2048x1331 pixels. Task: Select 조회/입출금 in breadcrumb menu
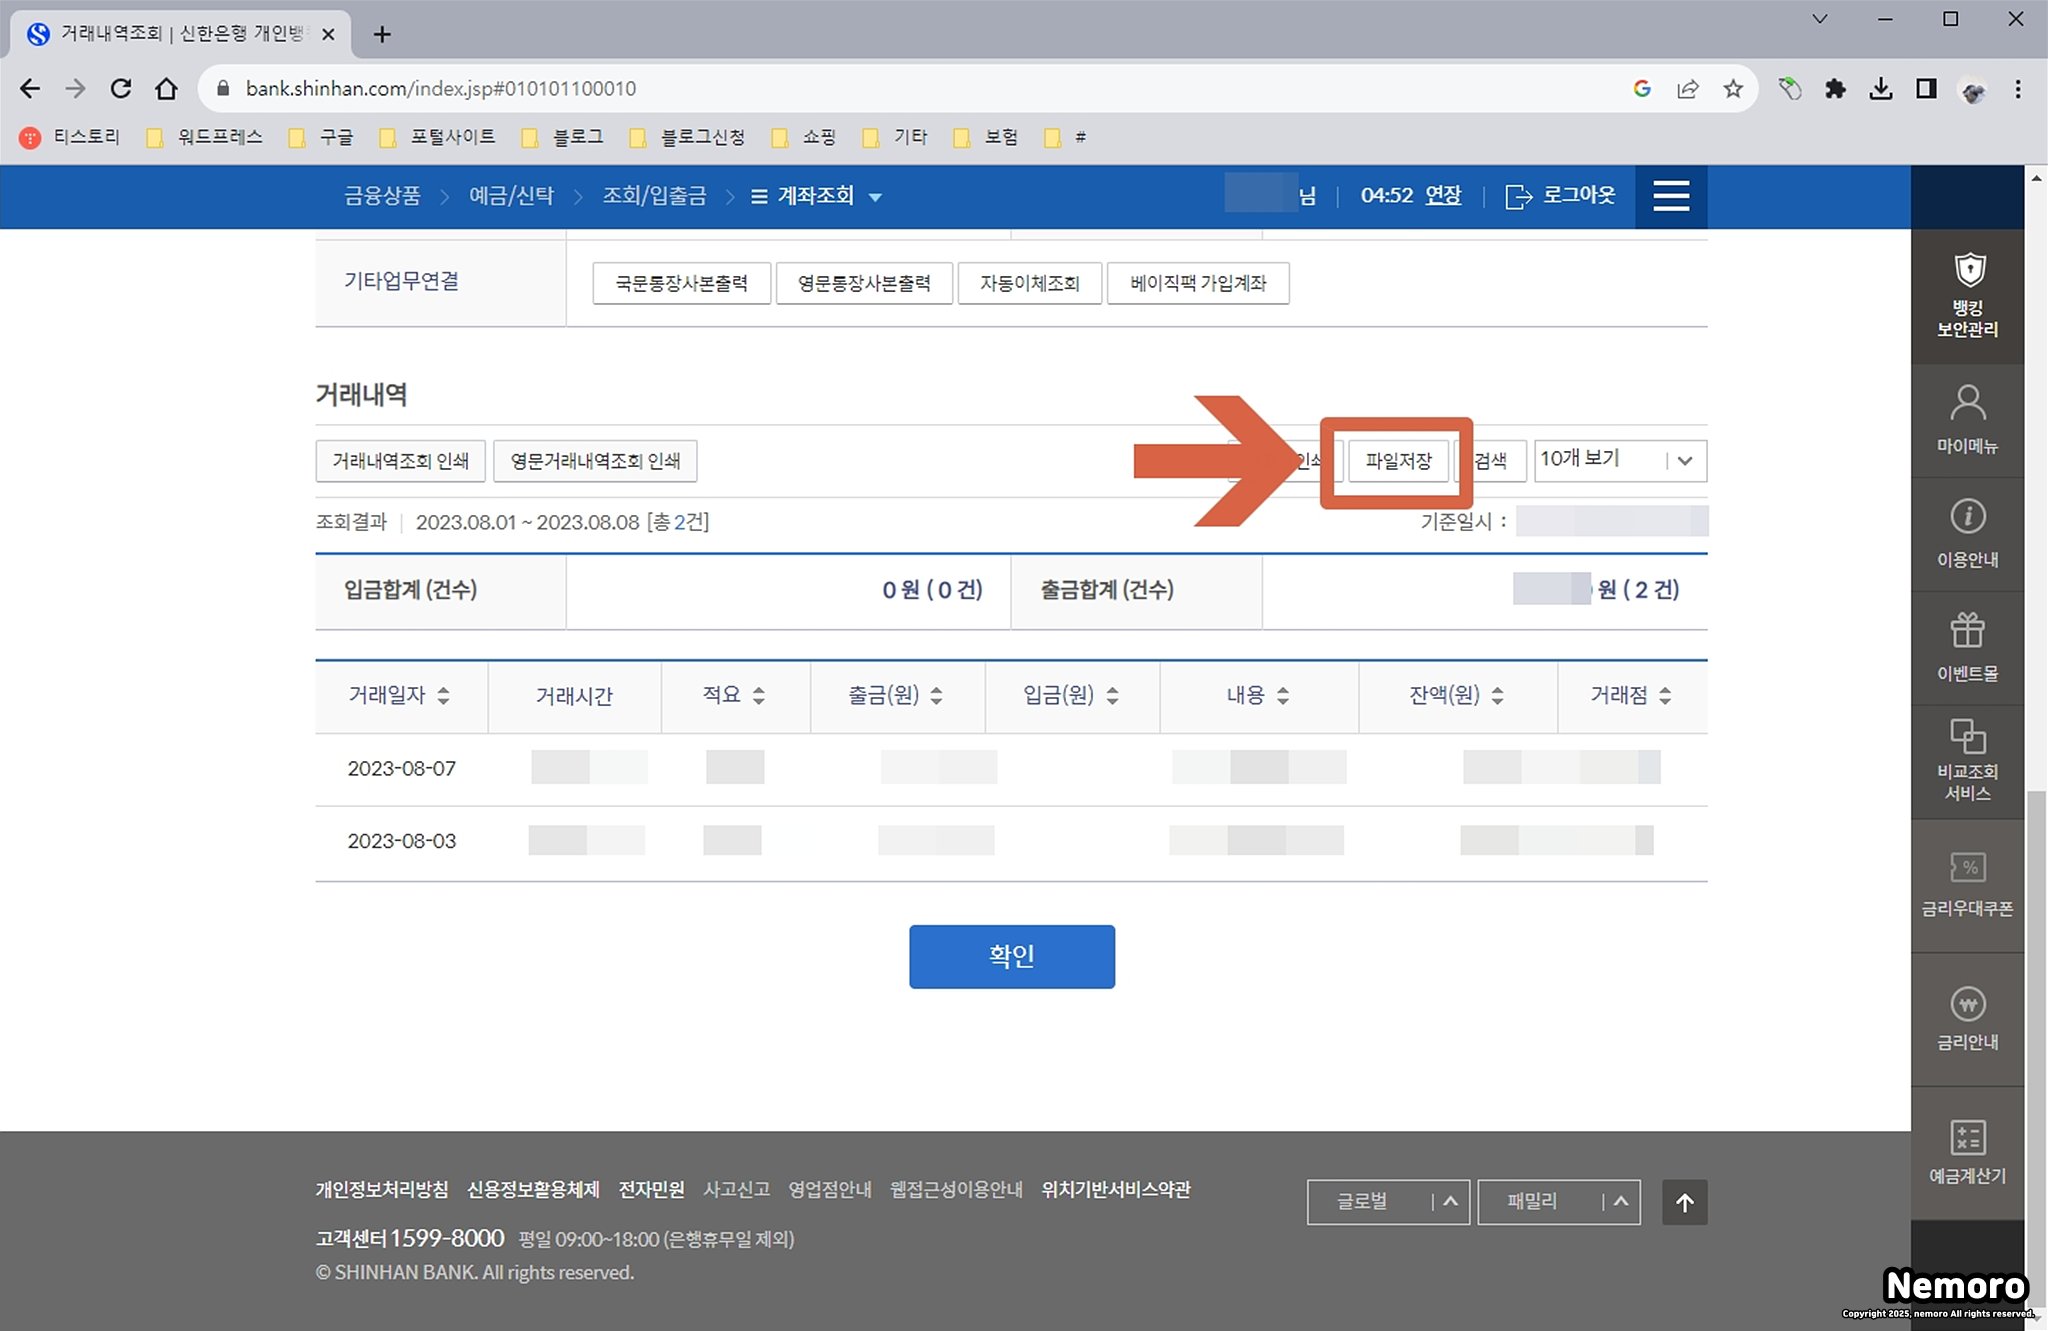(x=653, y=196)
